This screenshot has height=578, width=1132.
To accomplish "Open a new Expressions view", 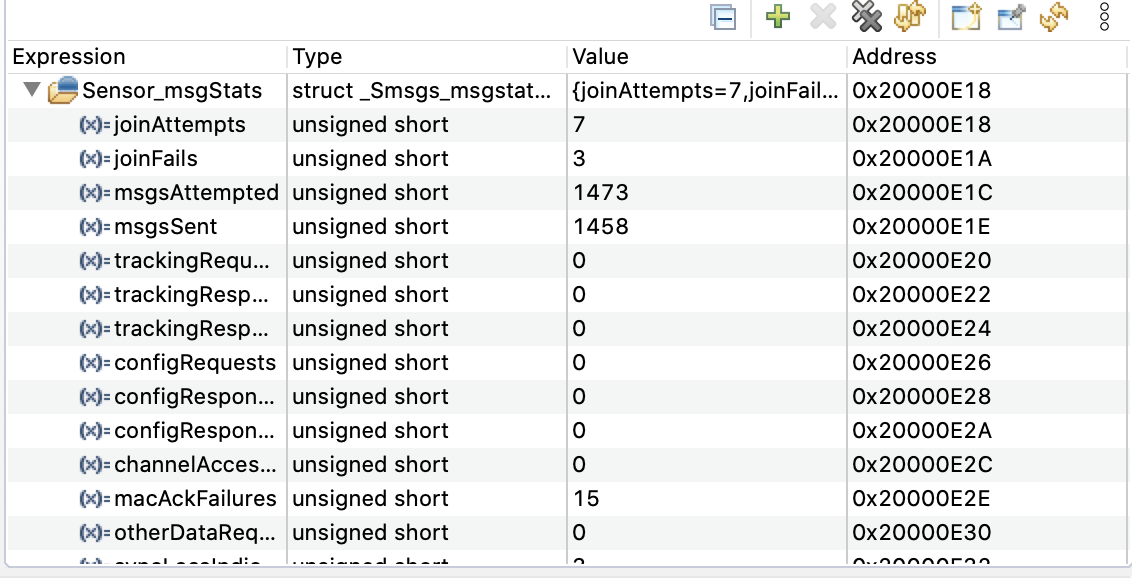I will (966, 18).
